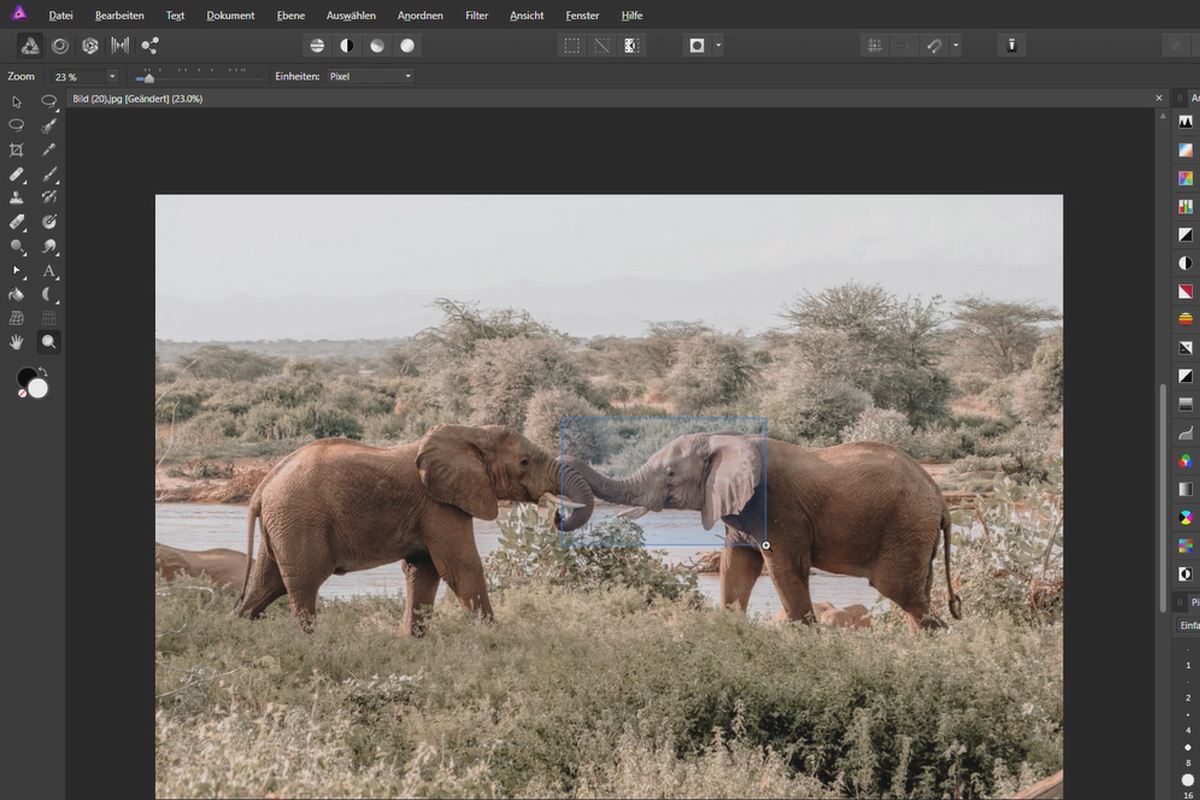The width and height of the screenshot is (1200, 800).
Task: Open the Auswählen menu
Action: pyautogui.click(x=351, y=15)
